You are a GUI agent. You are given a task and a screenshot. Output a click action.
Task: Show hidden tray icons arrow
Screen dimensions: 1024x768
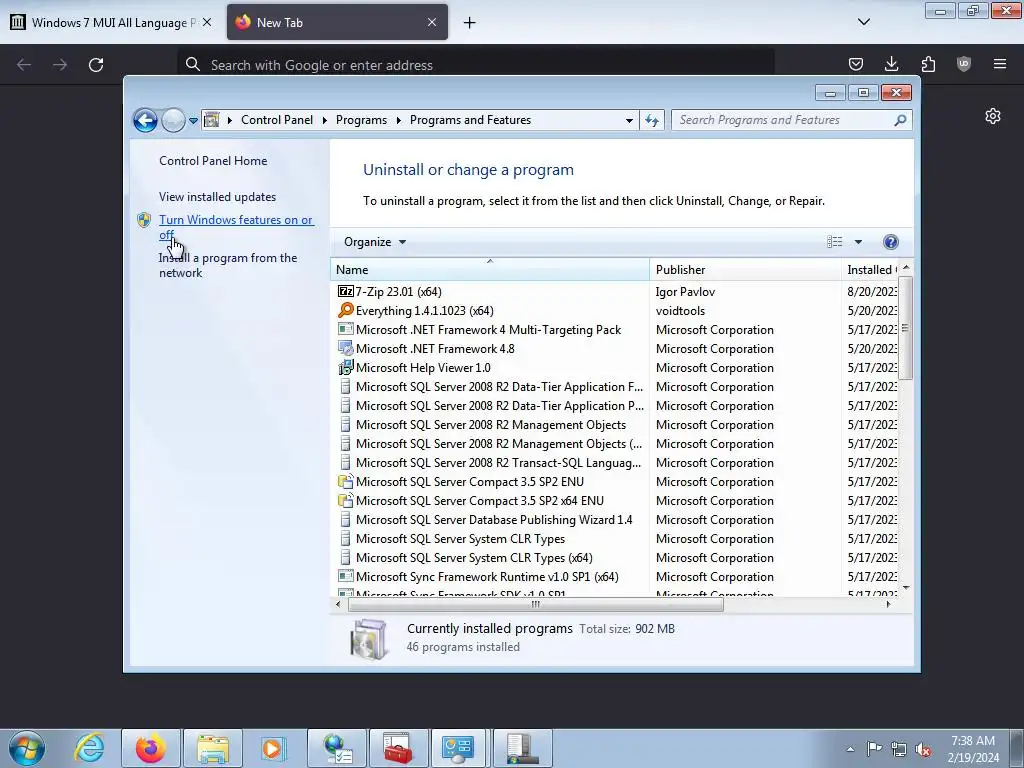(x=850, y=749)
